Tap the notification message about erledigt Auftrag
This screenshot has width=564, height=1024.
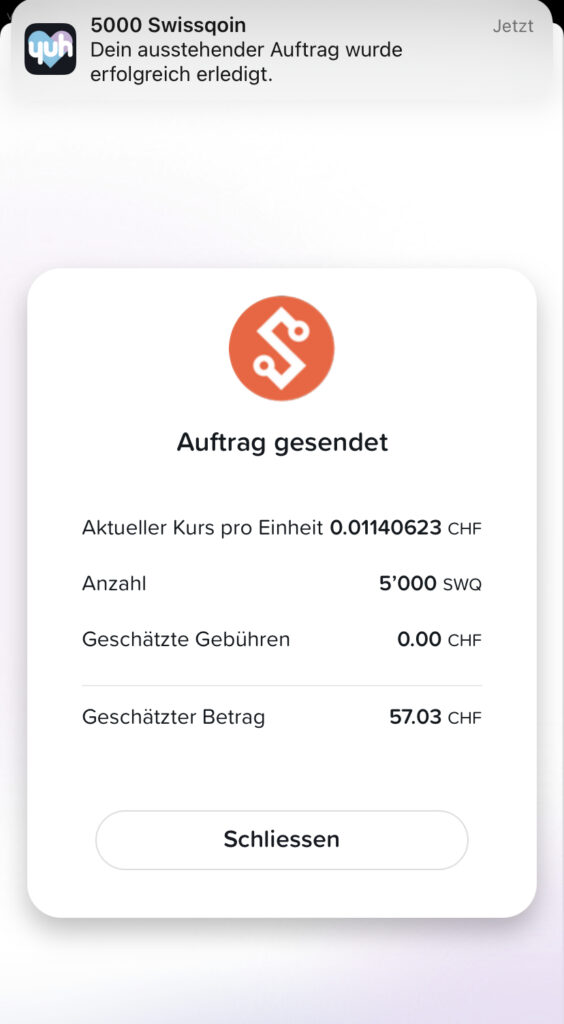point(246,62)
